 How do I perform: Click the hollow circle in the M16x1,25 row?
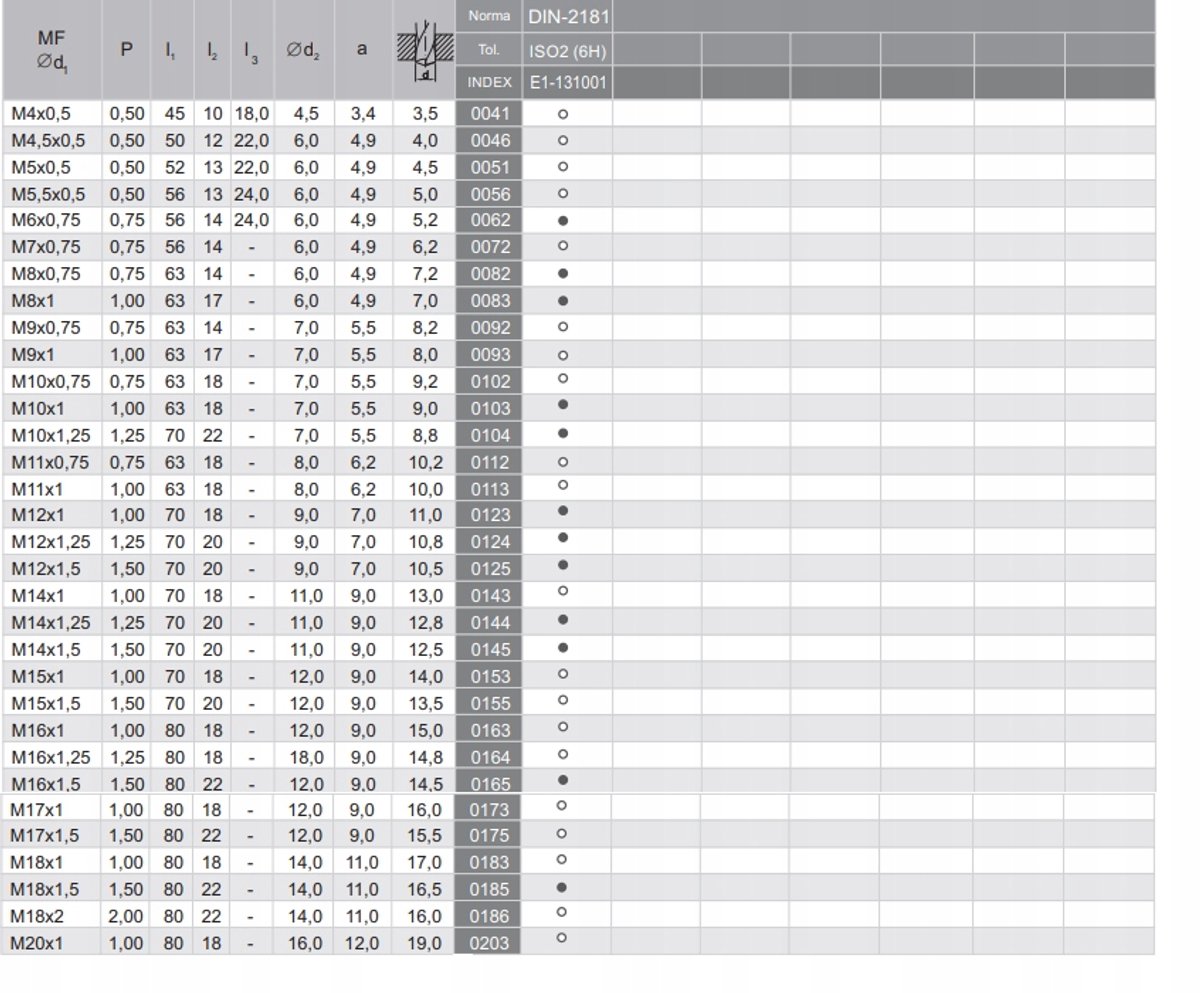563,754
